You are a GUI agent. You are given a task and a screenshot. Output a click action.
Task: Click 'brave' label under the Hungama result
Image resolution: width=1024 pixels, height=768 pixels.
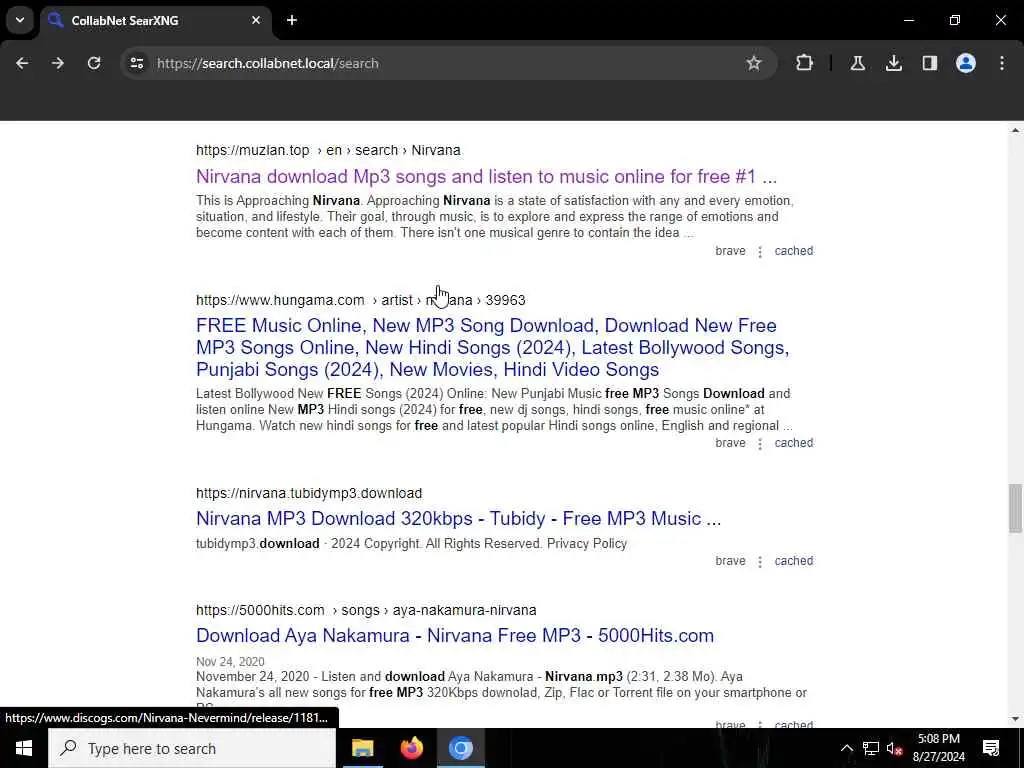tap(730, 443)
